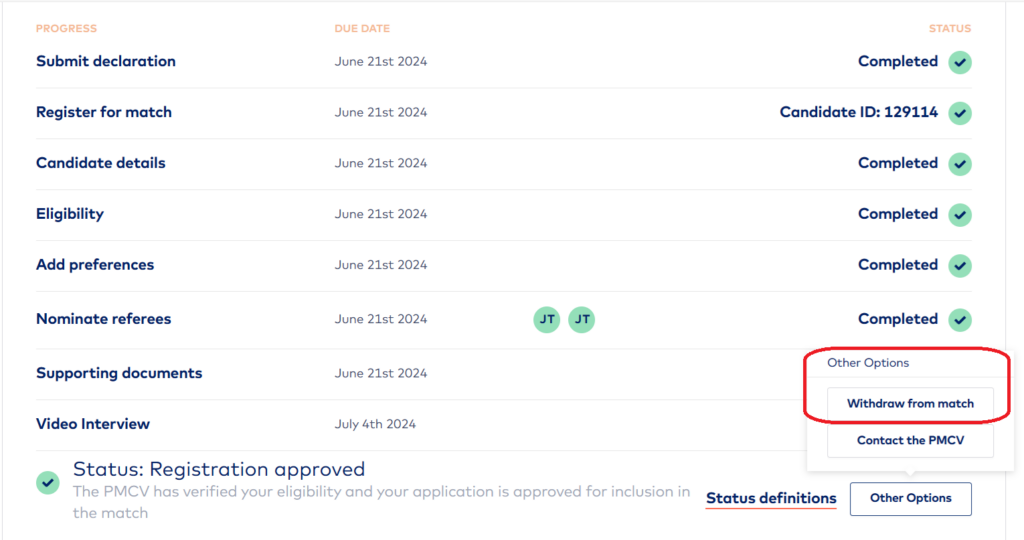
Task: Go to Candidate details step
Action: click(101, 163)
